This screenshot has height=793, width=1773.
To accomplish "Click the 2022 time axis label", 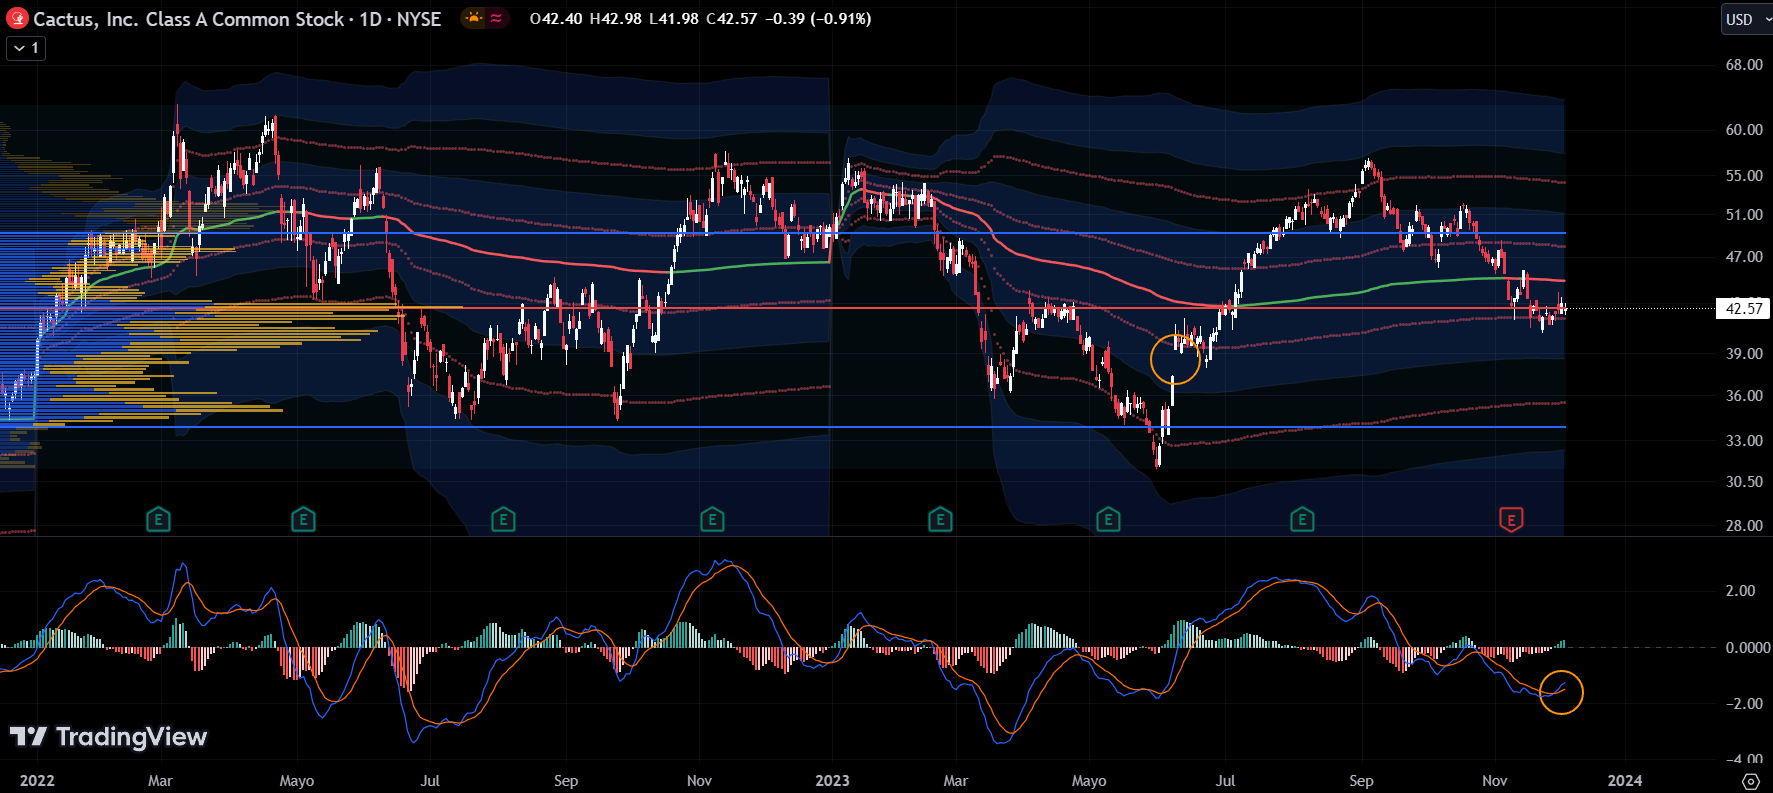I will coord(37,781).
